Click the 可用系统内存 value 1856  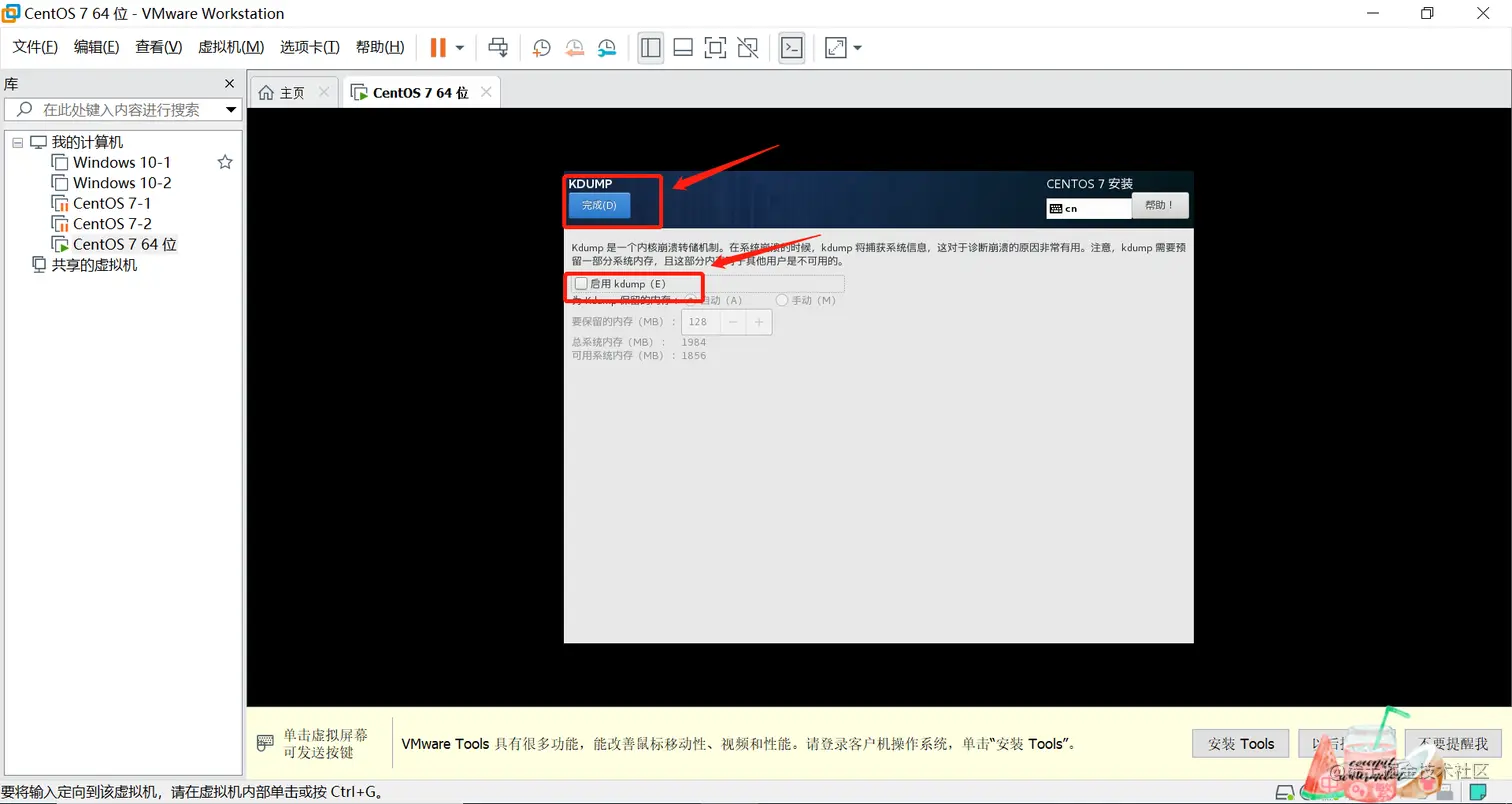click(693, 355)
